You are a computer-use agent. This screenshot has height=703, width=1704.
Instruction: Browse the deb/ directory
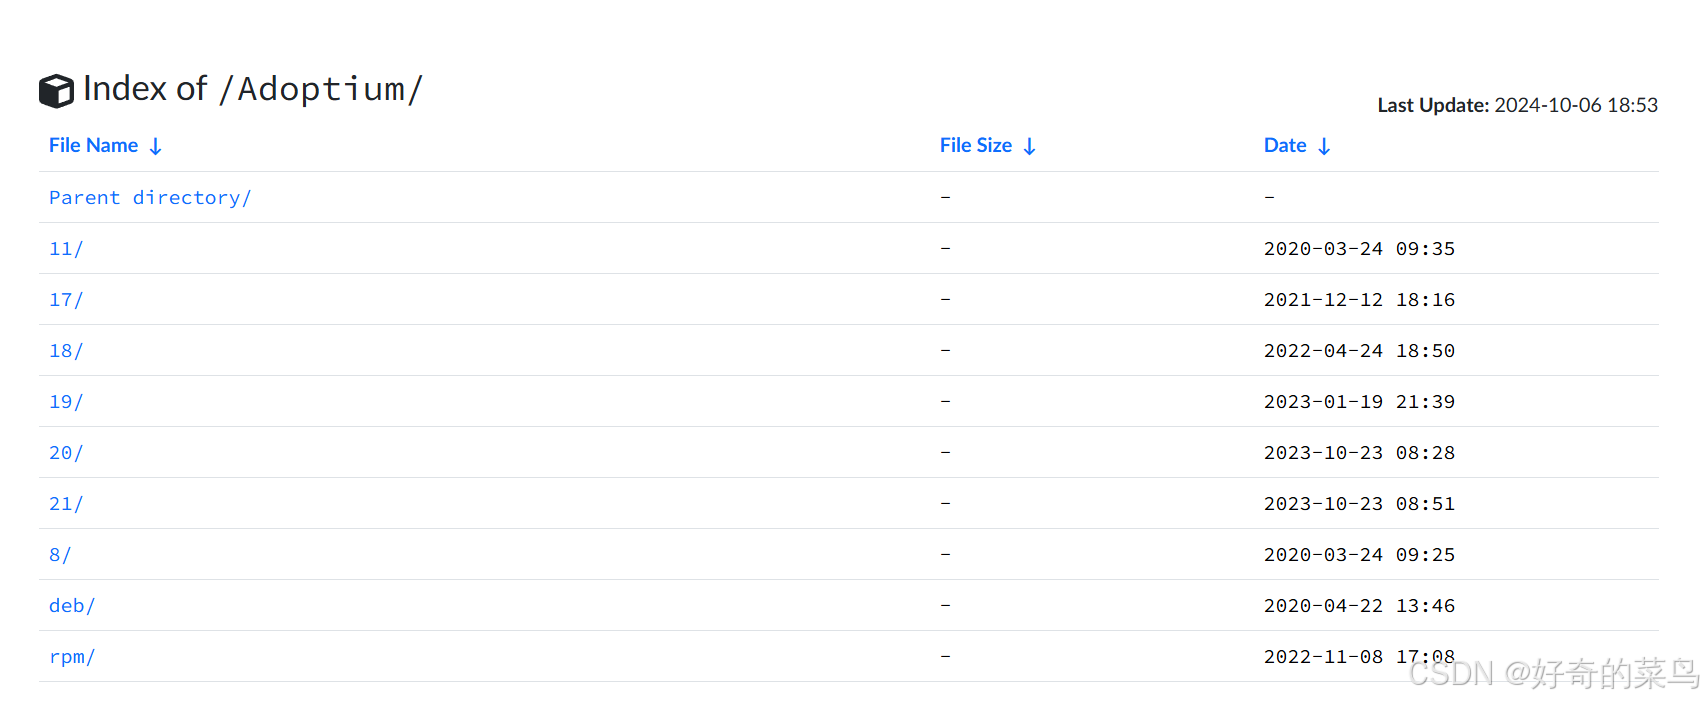tap(72, 606)
